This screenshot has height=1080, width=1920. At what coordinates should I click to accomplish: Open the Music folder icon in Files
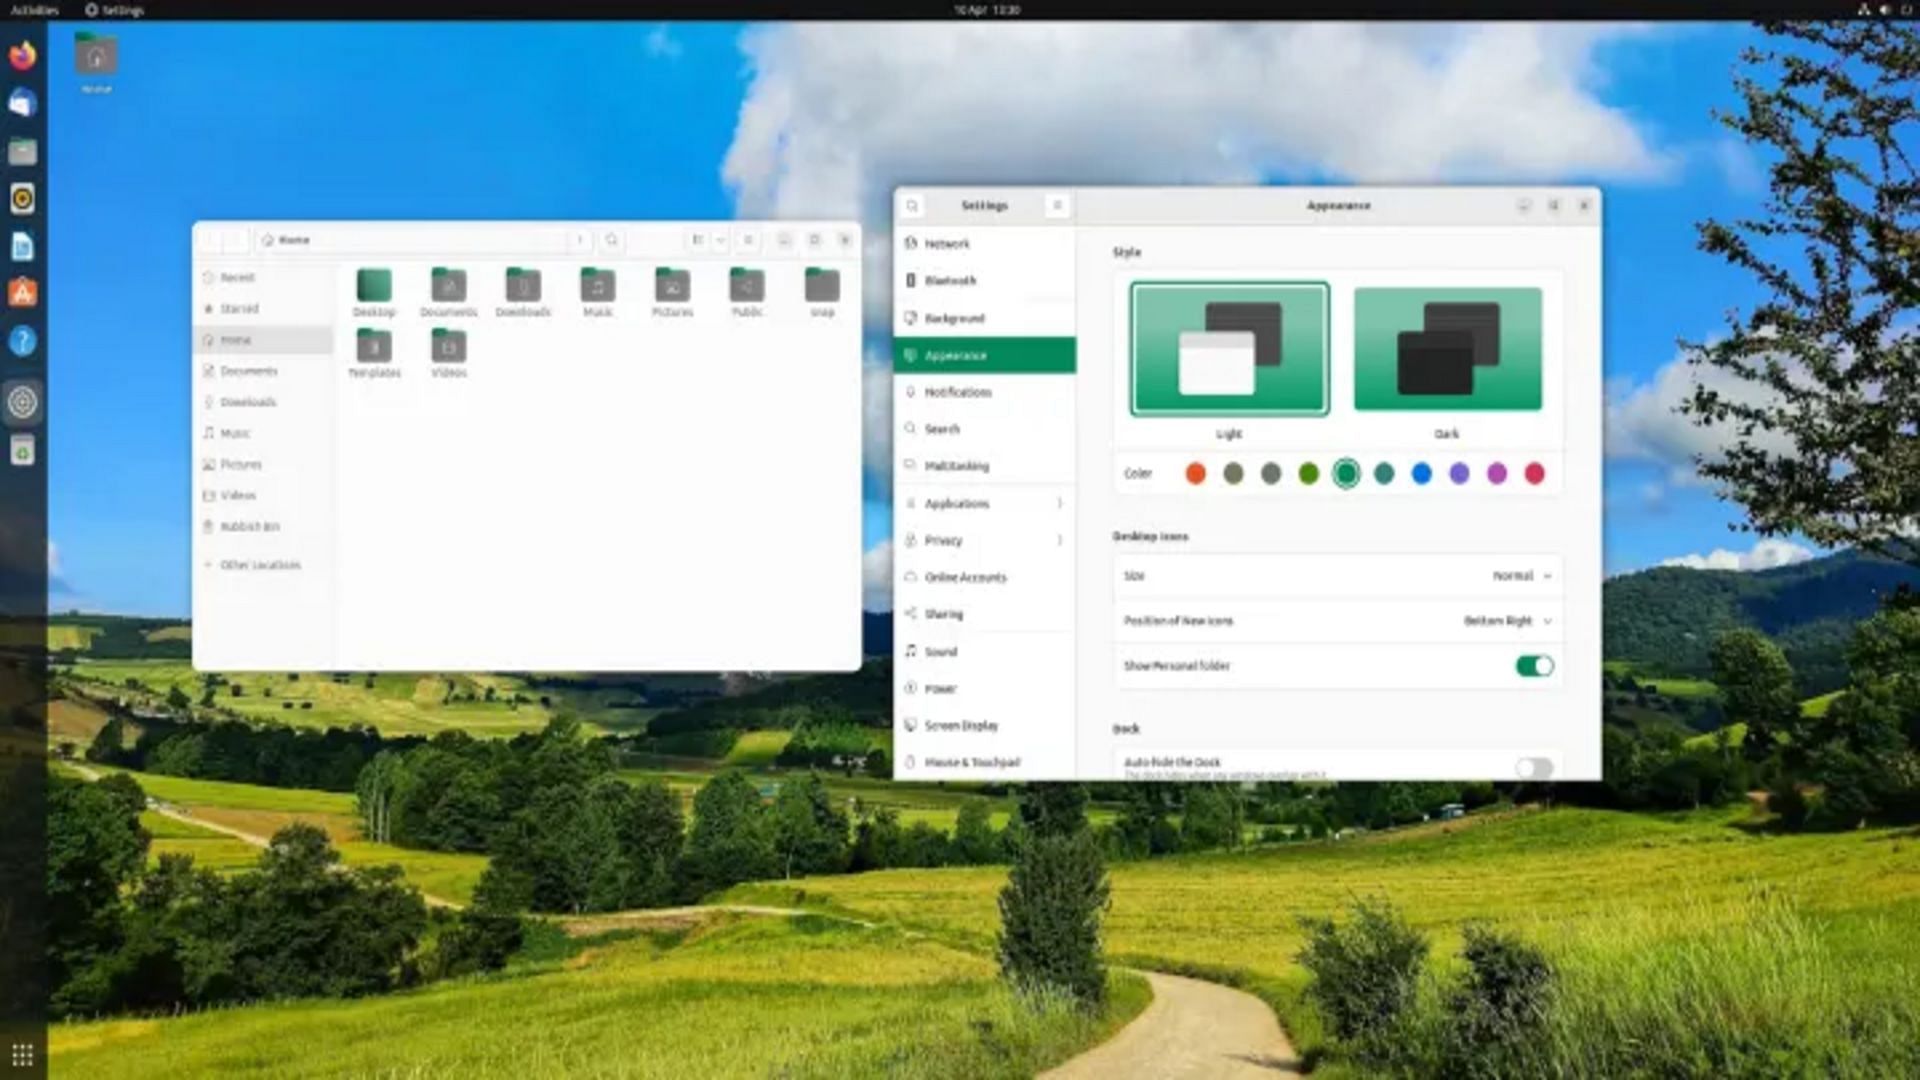(597, 293)
